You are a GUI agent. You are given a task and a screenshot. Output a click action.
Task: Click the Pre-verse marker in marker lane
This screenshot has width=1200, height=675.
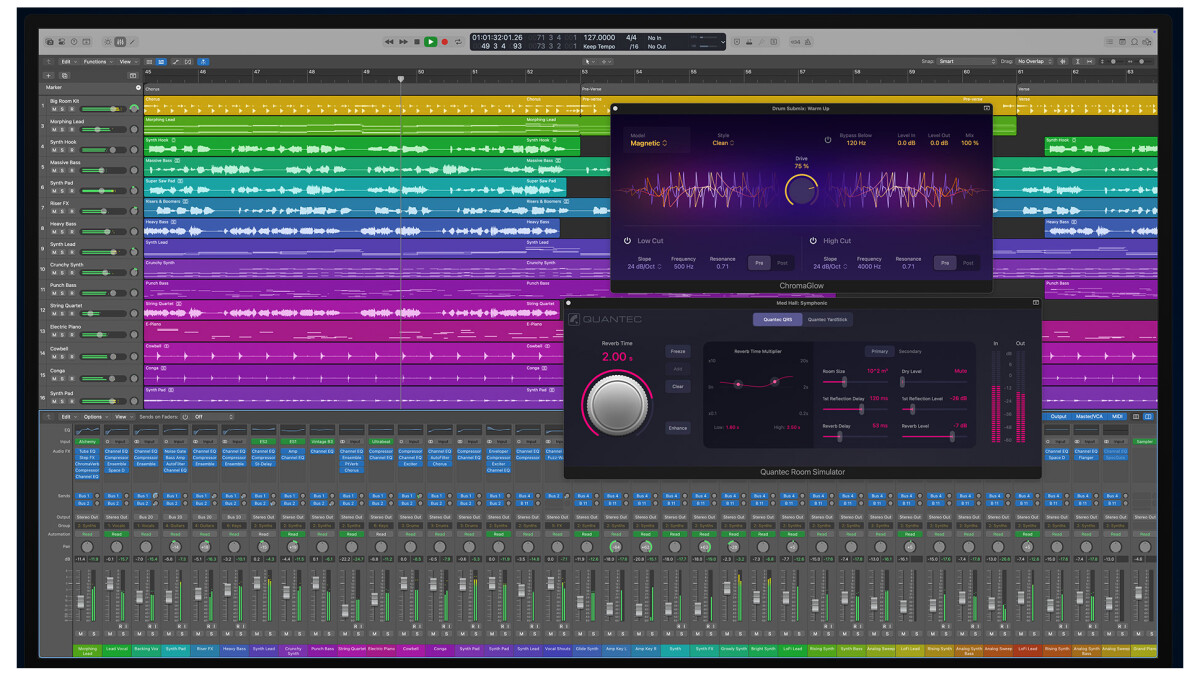click(591, 89)
